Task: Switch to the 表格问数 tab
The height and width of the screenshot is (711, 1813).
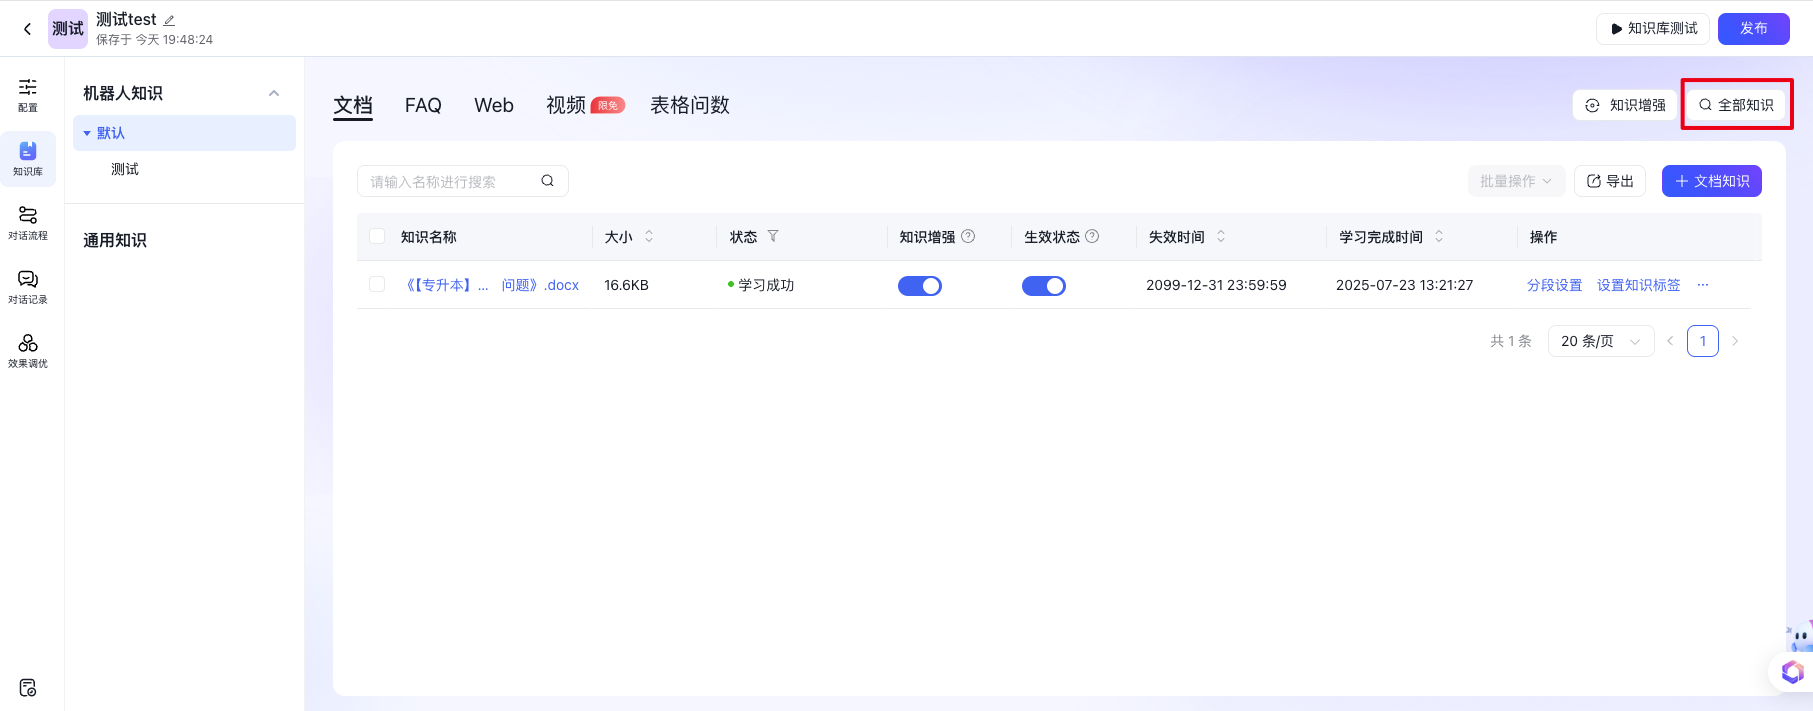Action: [689, 105]
